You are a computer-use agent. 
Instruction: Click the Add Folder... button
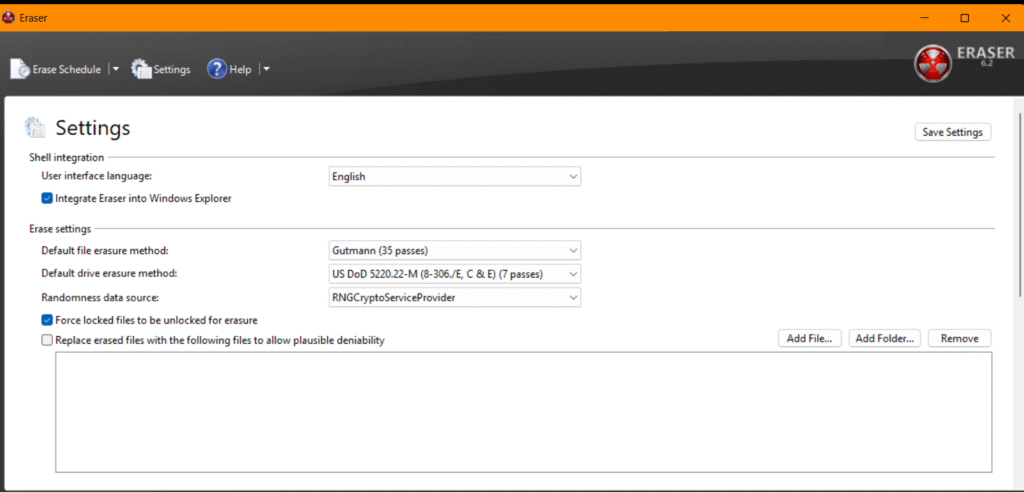(885, 338)
